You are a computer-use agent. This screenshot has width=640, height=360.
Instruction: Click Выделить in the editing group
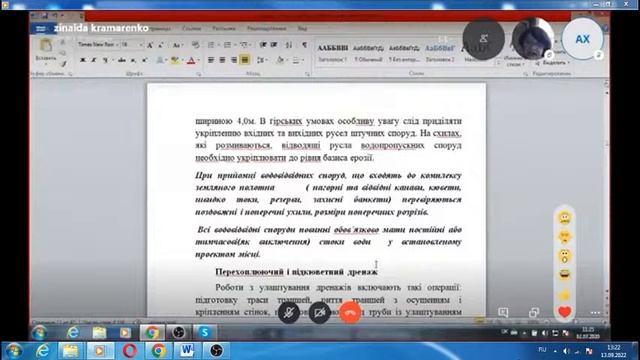(x=553, y=63)
